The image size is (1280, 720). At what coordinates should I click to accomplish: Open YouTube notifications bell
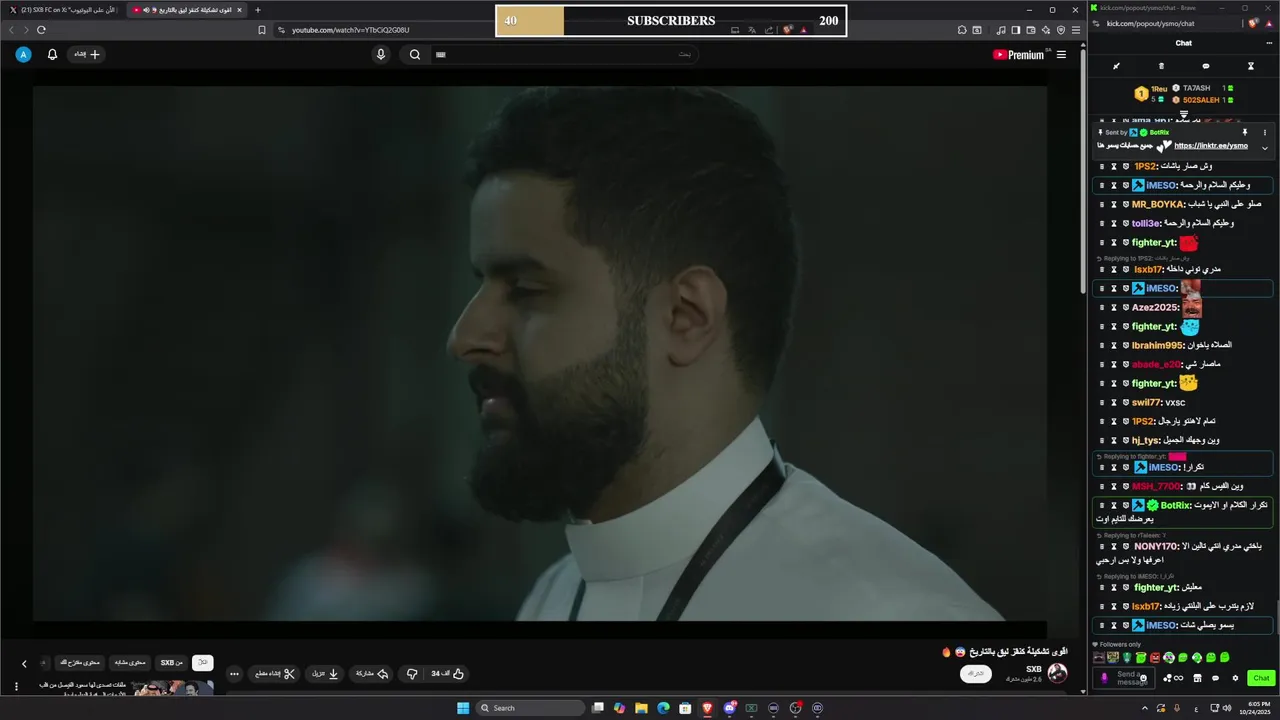52,54
